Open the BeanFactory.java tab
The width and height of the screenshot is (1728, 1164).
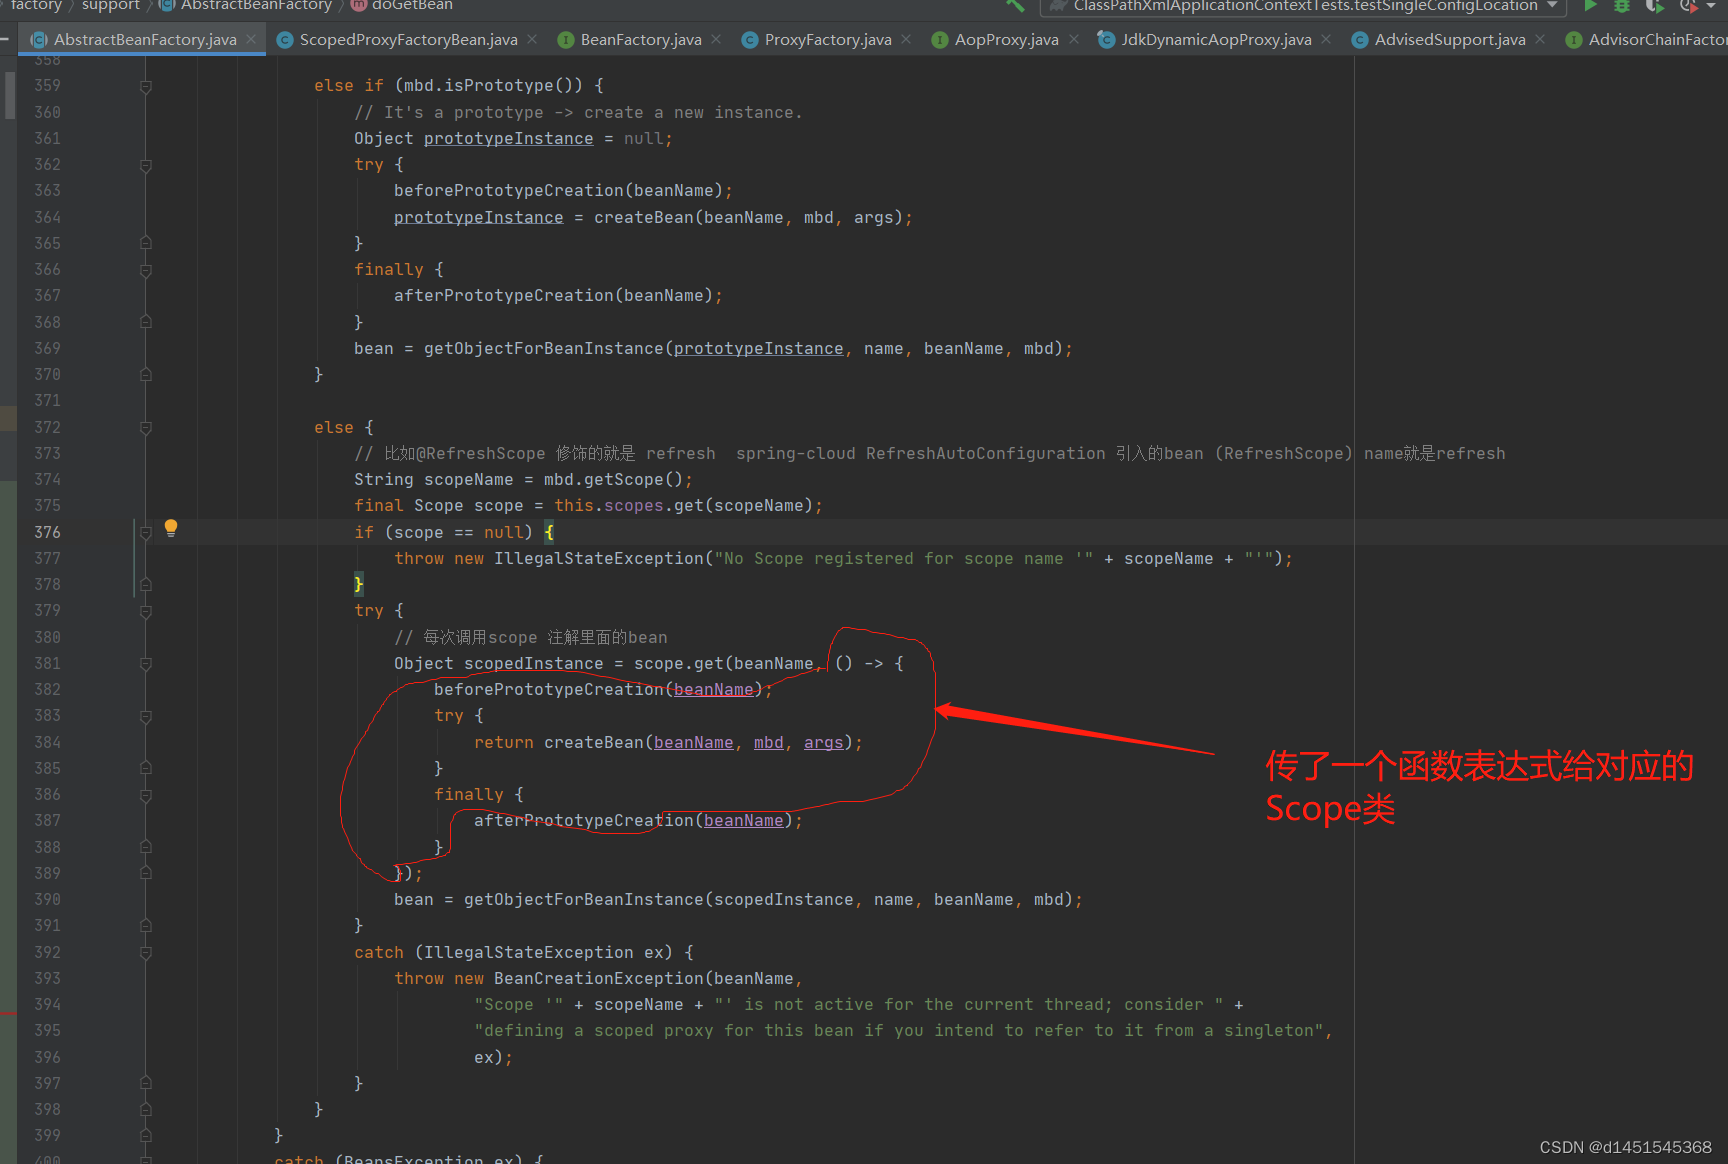641,40
